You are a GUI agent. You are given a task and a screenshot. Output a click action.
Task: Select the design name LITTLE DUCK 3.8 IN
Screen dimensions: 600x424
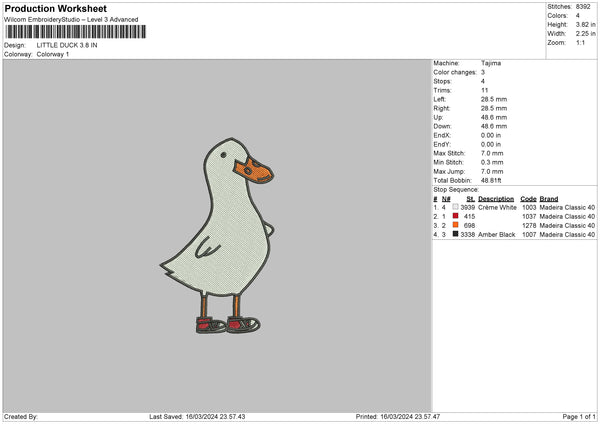pos(67,45)
